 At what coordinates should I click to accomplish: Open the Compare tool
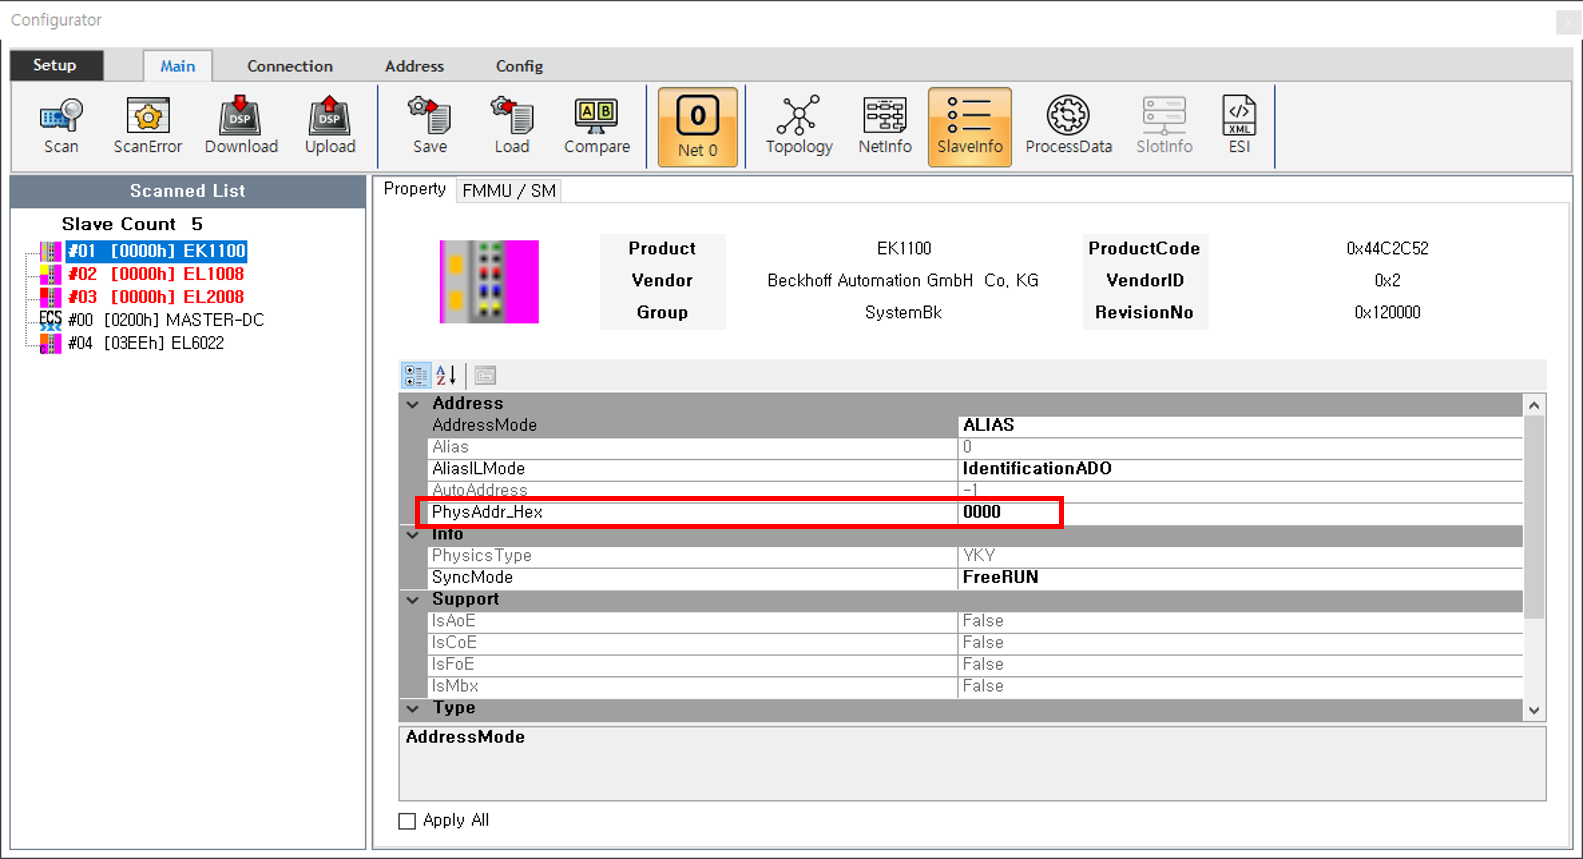click(x=597, y=126)
